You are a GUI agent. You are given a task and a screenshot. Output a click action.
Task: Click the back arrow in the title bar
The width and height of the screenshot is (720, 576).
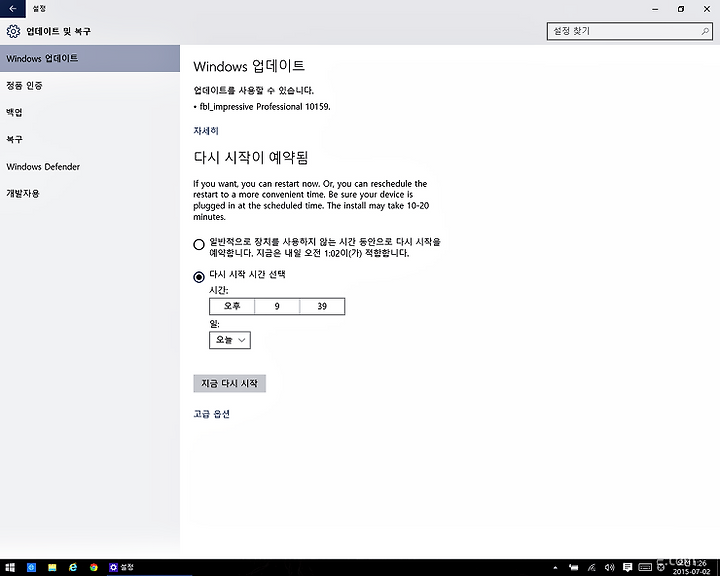point(12,8)
